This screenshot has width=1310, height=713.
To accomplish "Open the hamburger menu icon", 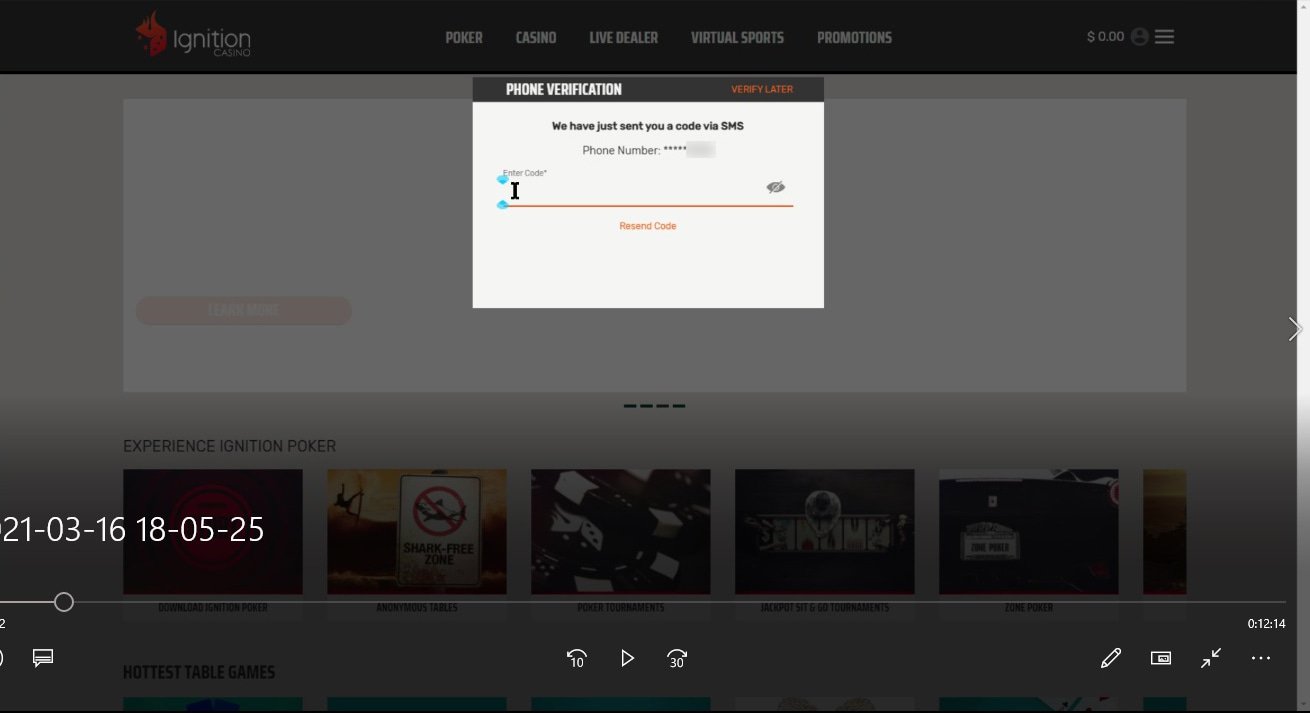I will (1164, 37).
